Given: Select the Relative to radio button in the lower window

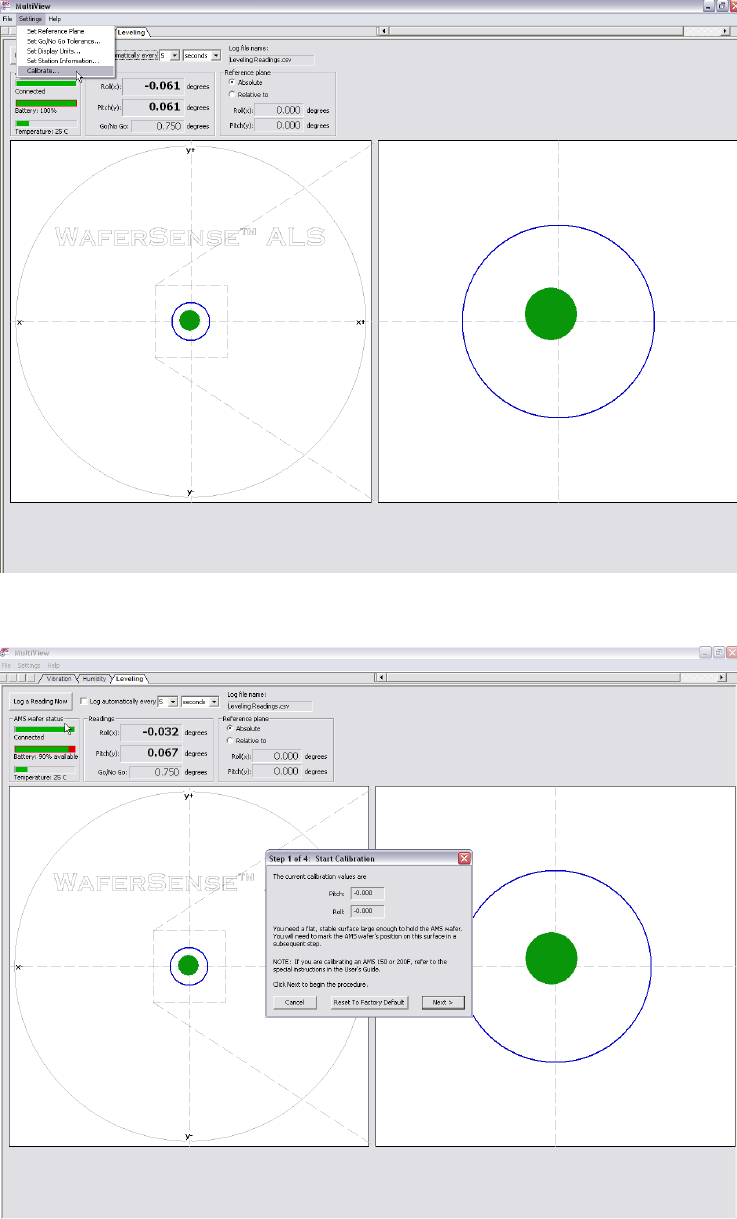Looking at the screenshot, I should 232,740.
